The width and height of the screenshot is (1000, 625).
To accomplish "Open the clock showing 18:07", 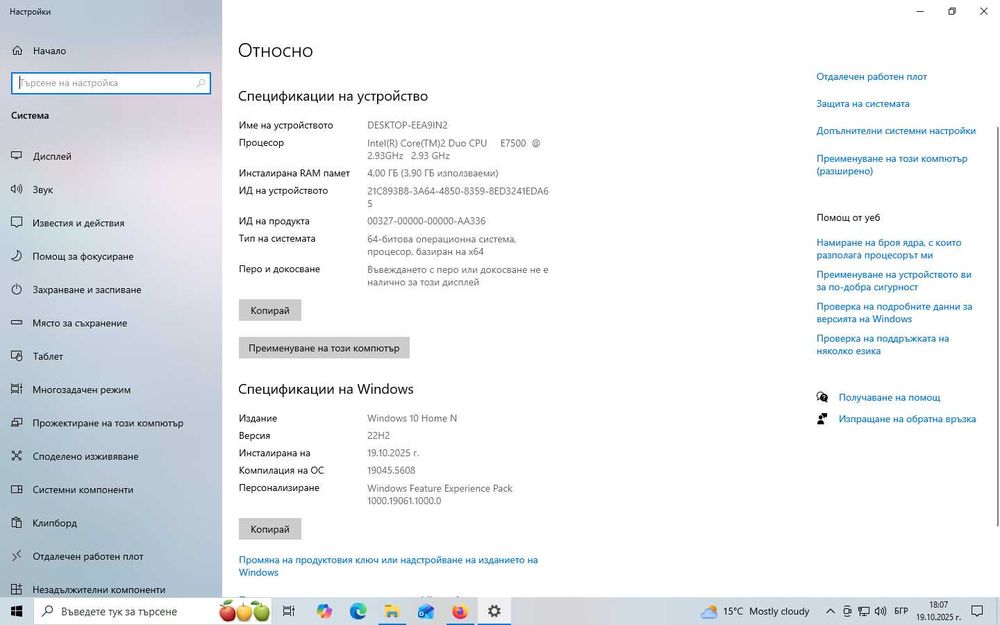I will tap(938, 611).
